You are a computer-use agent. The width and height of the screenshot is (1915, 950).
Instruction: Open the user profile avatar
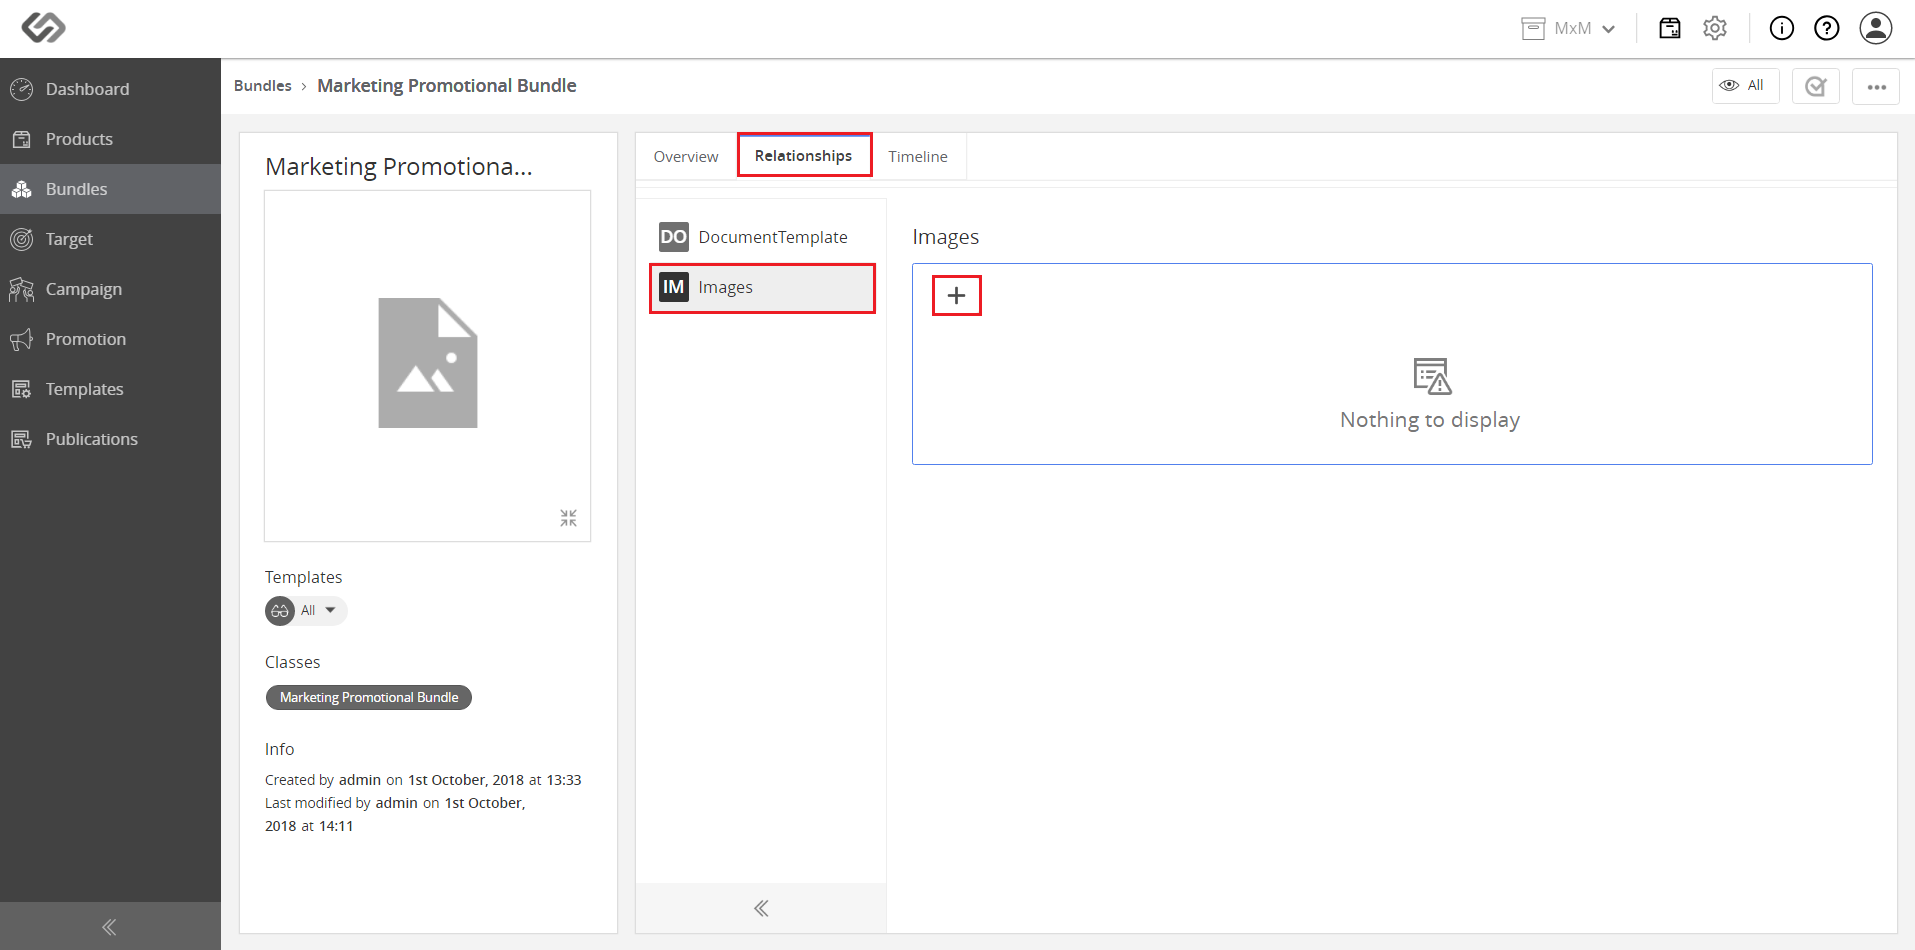click(1876, 28)
